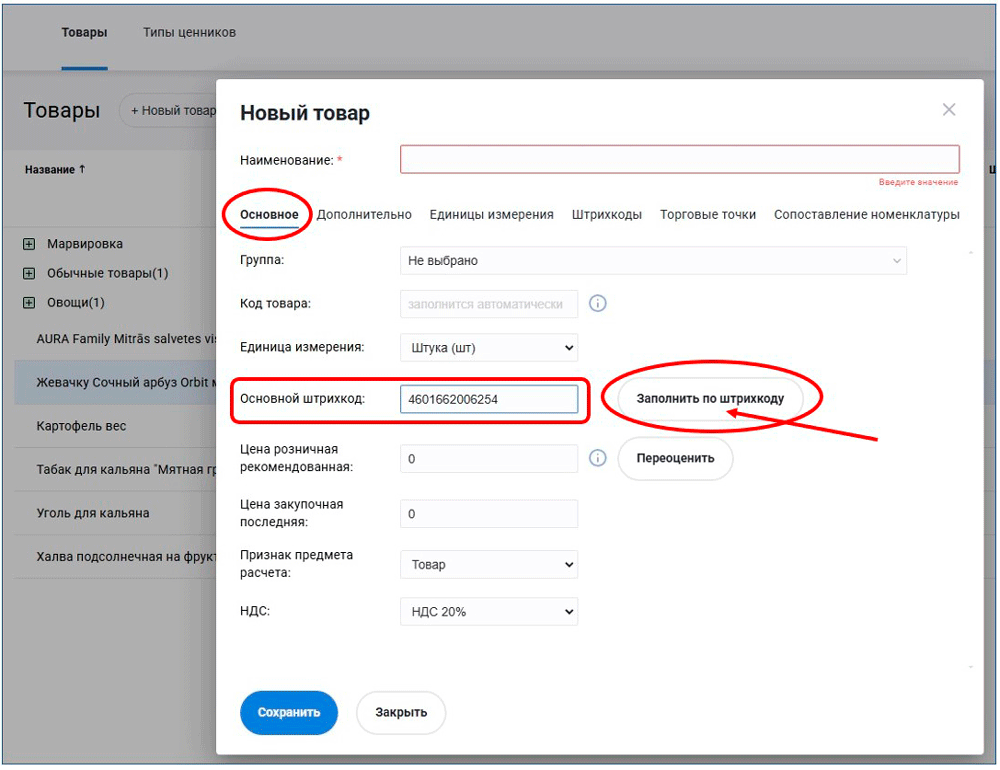Click the Основной штрихкод input field
1000x770 pixels.
coord(488,399)
